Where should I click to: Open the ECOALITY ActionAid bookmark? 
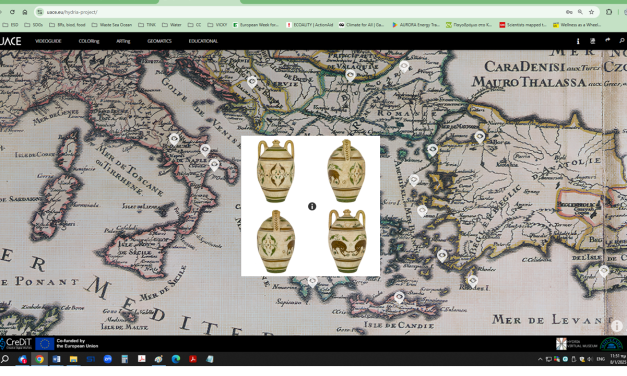310,25
